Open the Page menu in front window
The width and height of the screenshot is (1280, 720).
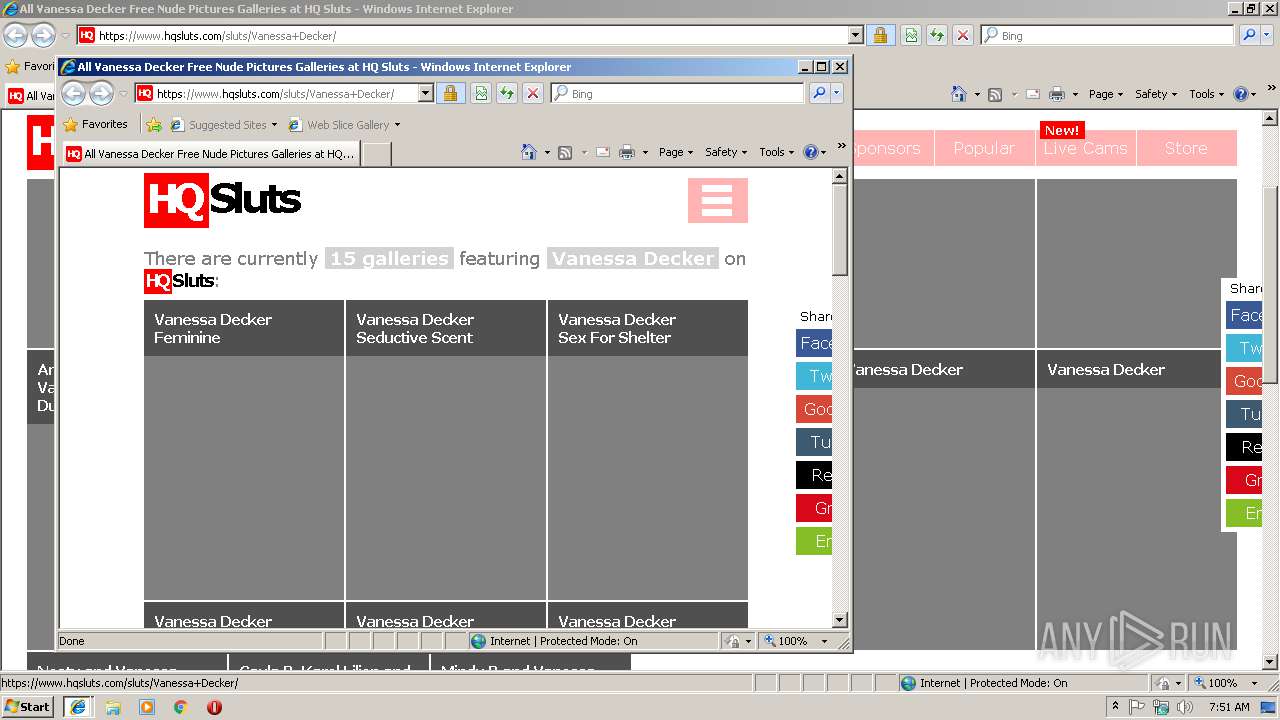coord(676,152)
